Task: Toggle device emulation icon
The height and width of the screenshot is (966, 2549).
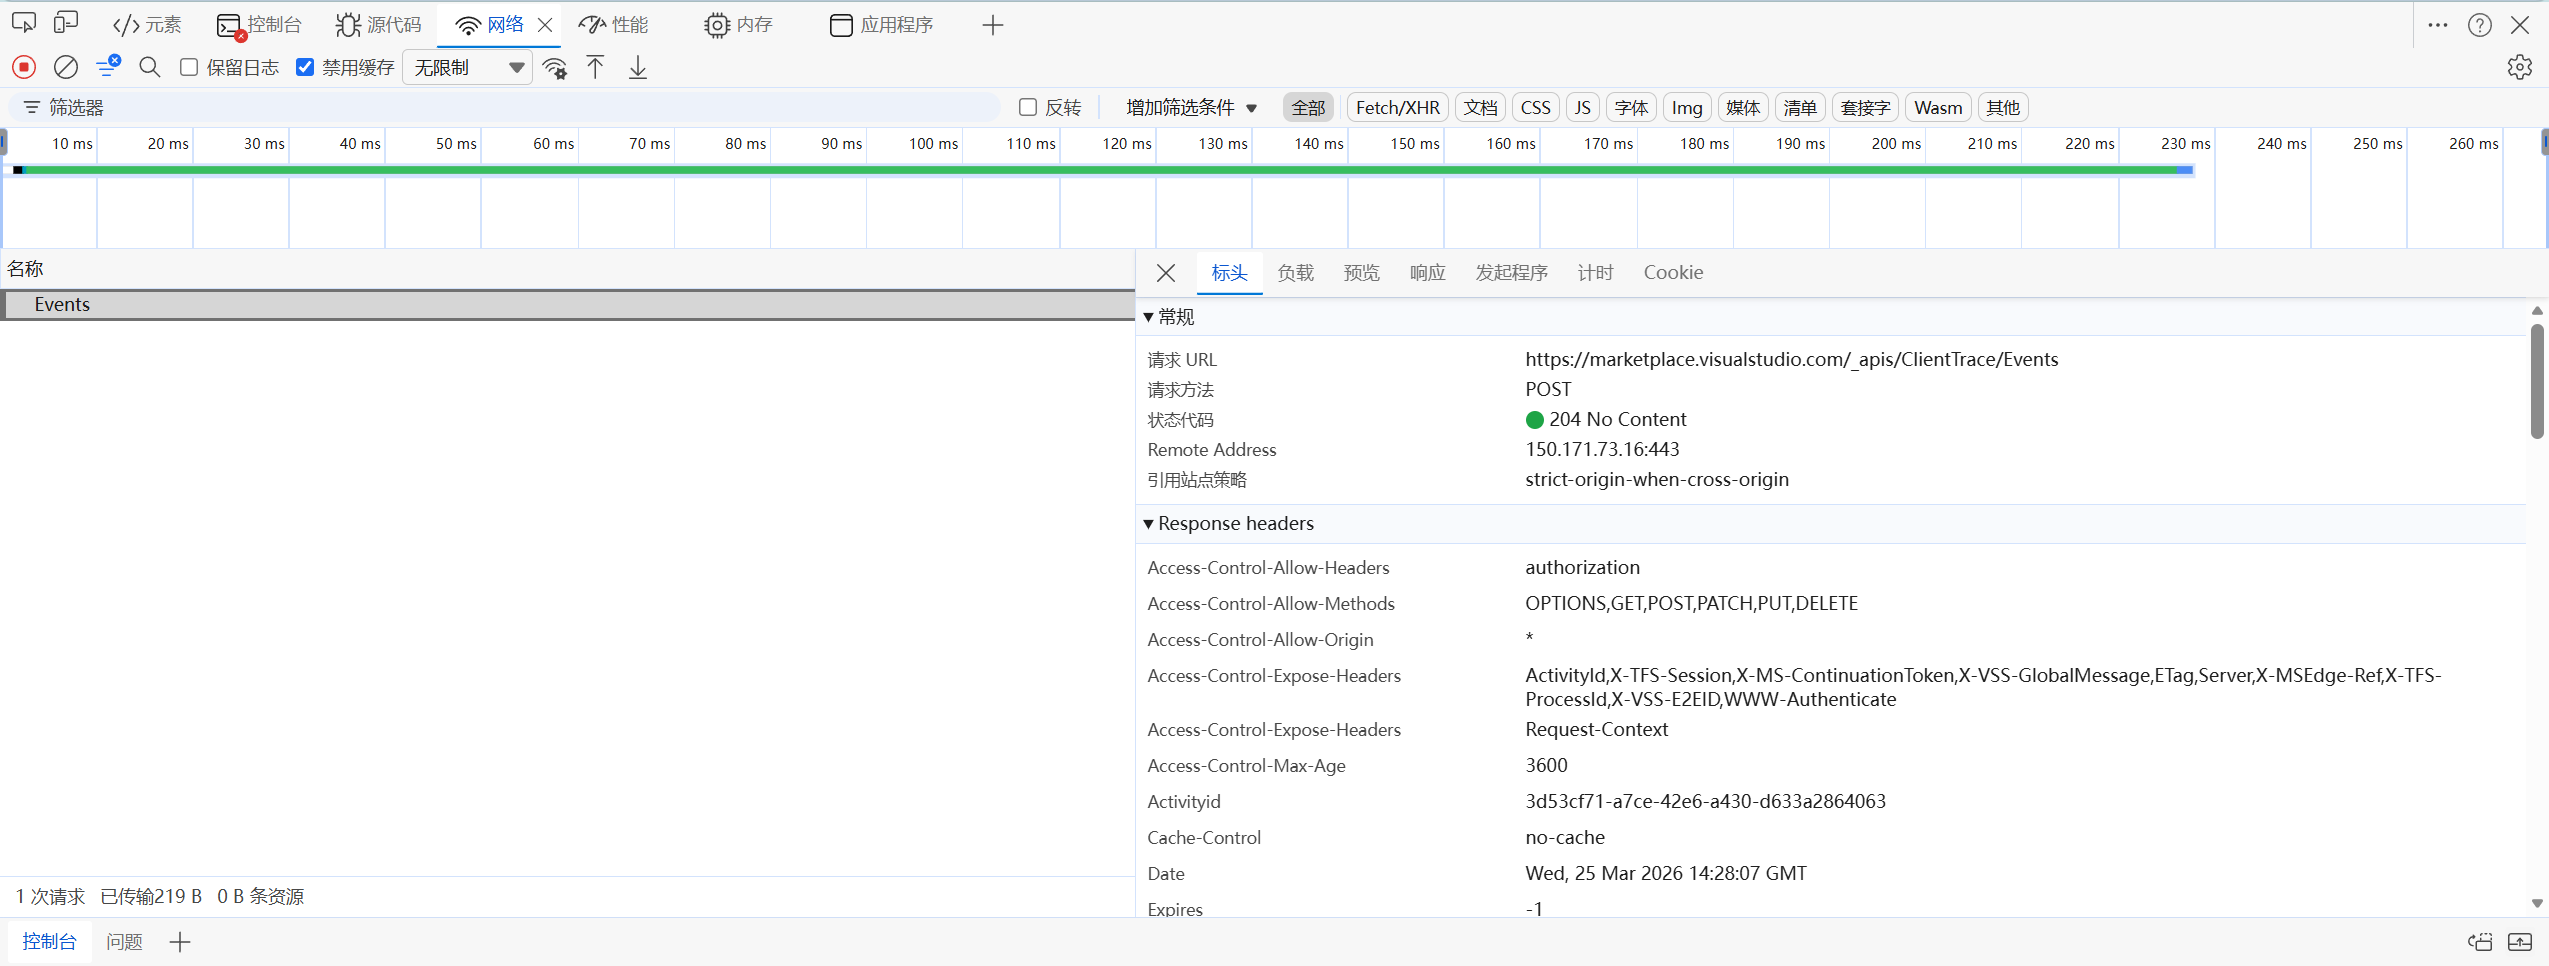Action: tap(66, 24)
